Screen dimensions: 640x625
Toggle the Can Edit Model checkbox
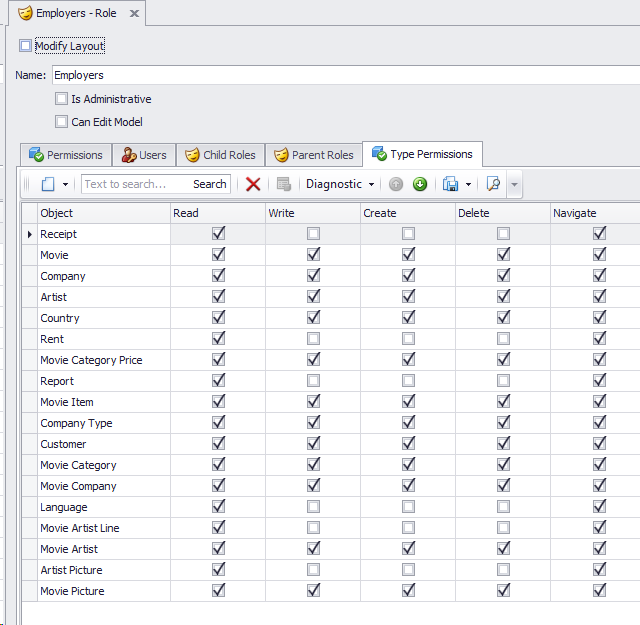[62, 122]
